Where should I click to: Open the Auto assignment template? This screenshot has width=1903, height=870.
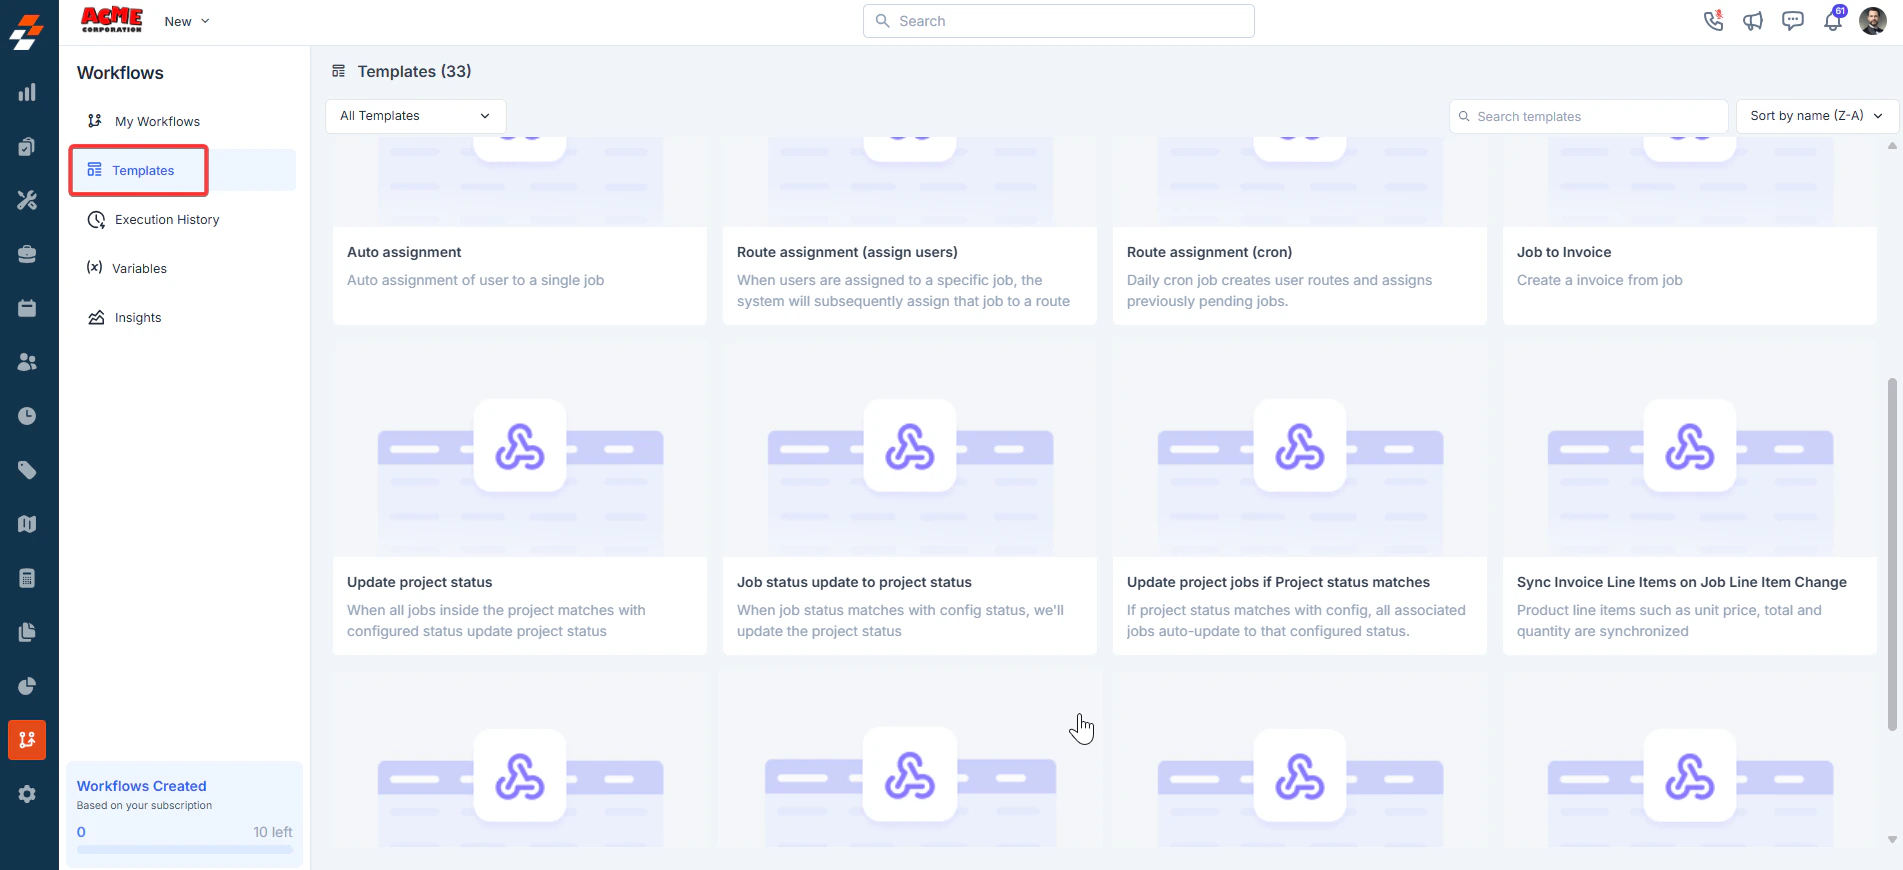point(404,252)
